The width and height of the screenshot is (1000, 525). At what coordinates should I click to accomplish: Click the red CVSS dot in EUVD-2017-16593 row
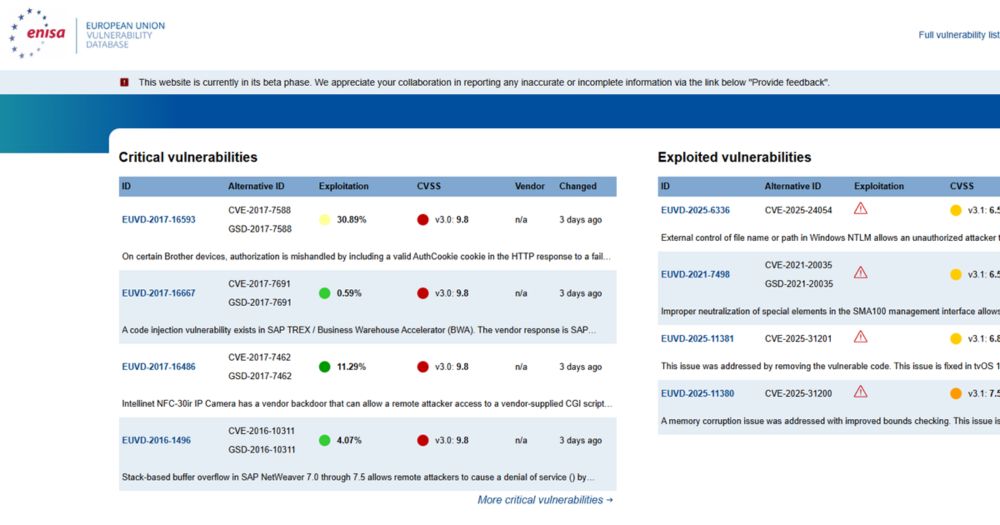423,219
